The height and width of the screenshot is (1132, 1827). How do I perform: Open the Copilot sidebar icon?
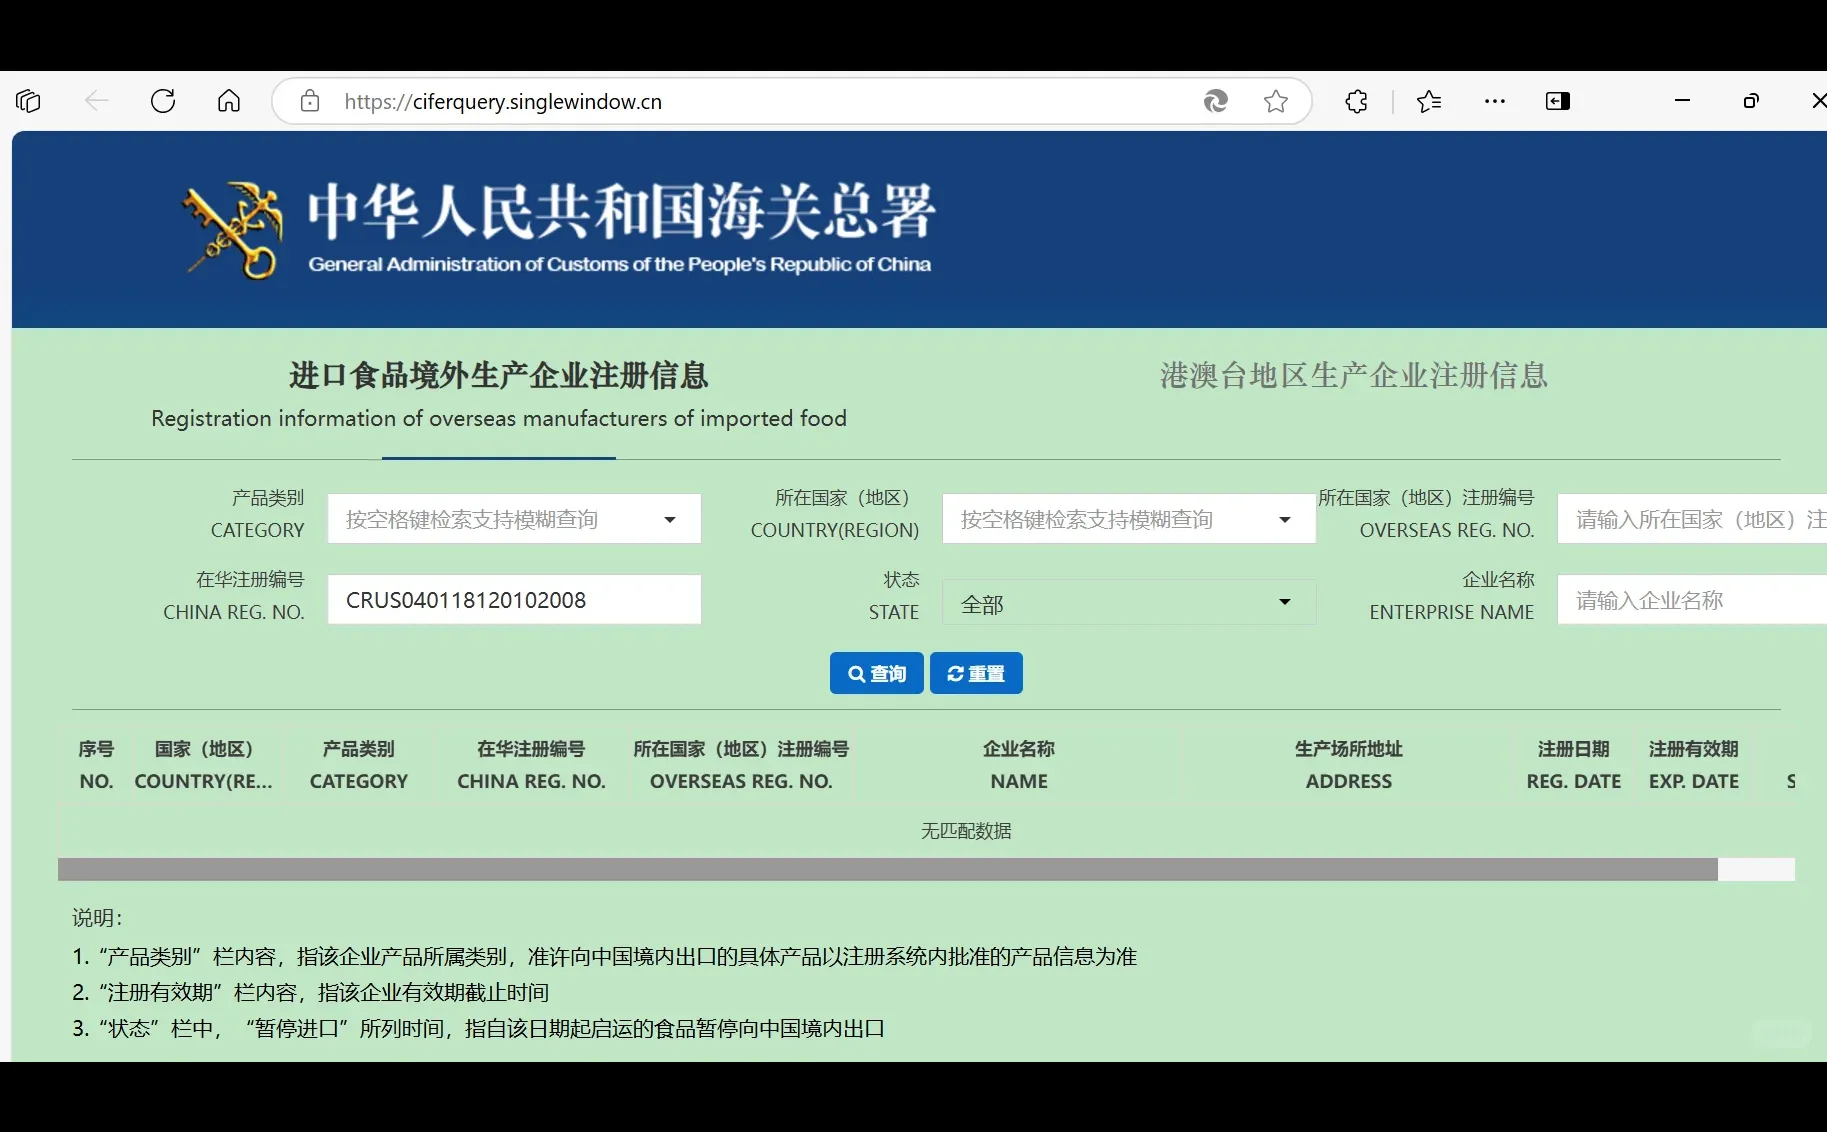(1557, 101)
